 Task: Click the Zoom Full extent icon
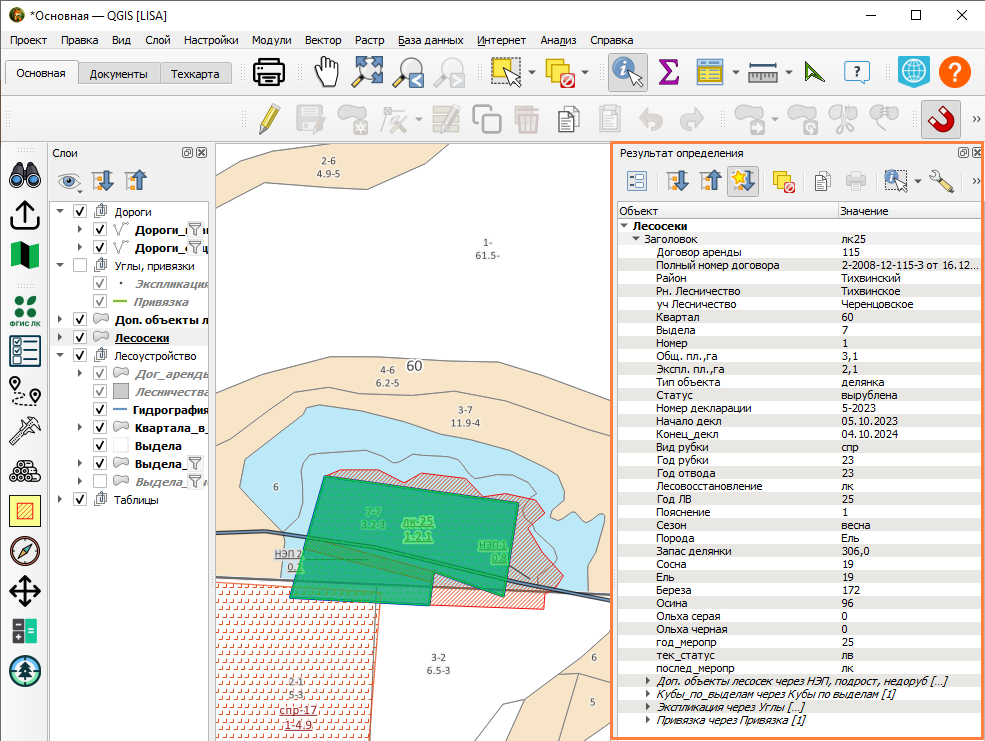[x=367, y=72]
